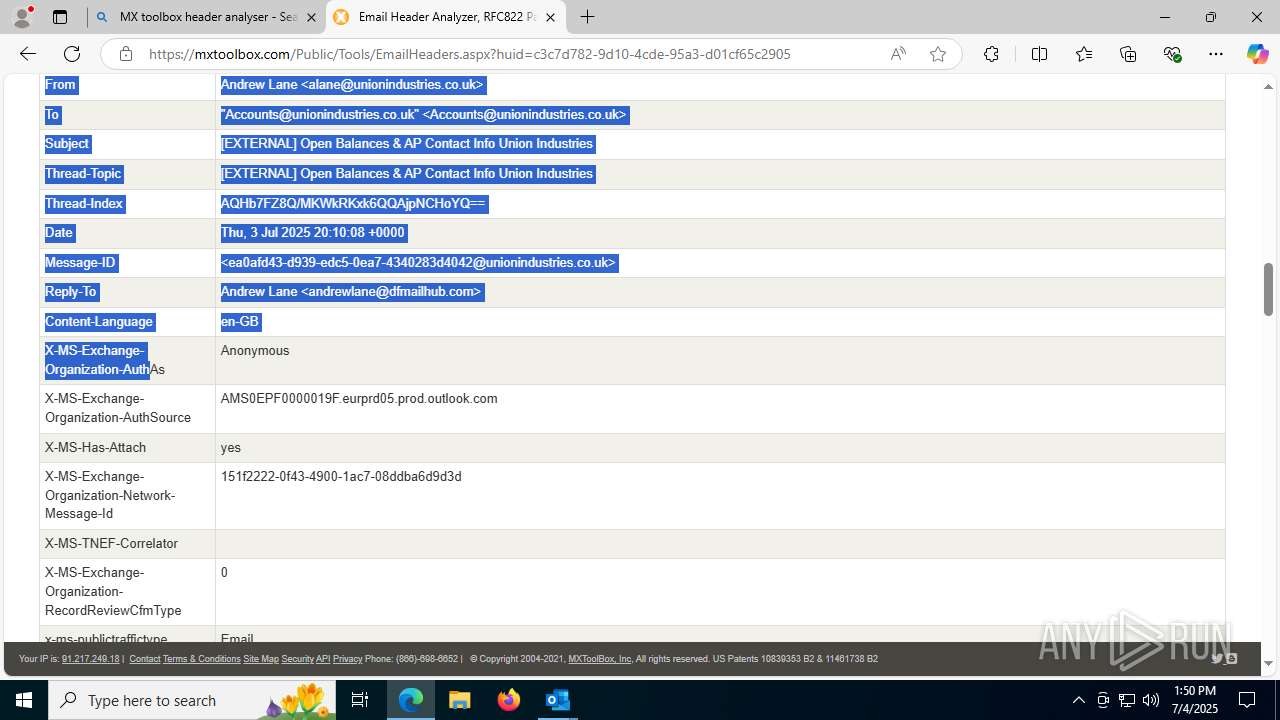Screen dimensions: 1280x720
Task: Click the From value Andrew Lane alane@unionindustries.co.uk
Action: 352,85
